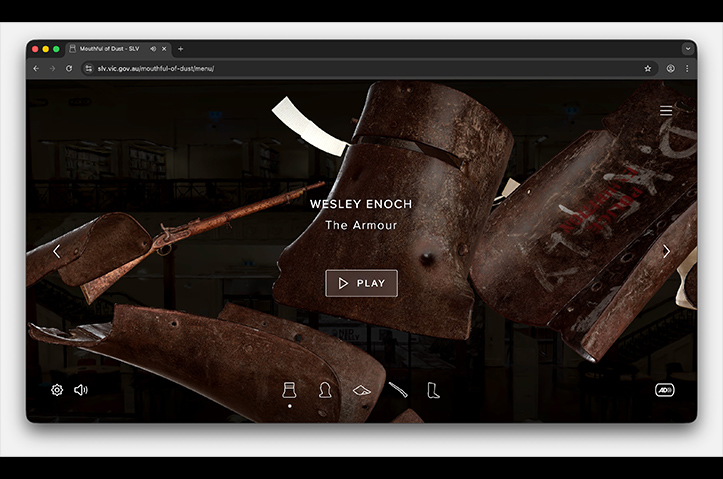This screenshot has width=723, height=479.
Task: Open the browser three-dot menu
Action: 687,68
